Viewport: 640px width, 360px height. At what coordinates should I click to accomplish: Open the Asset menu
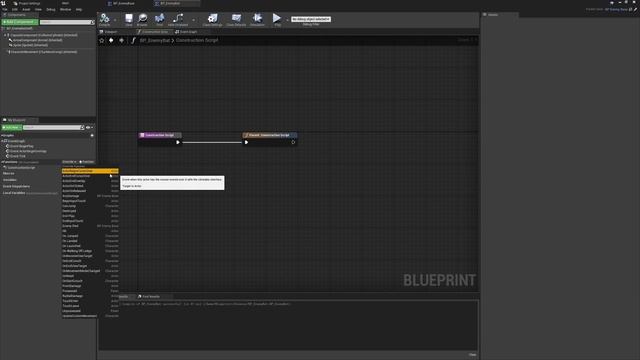coord(26,9)
